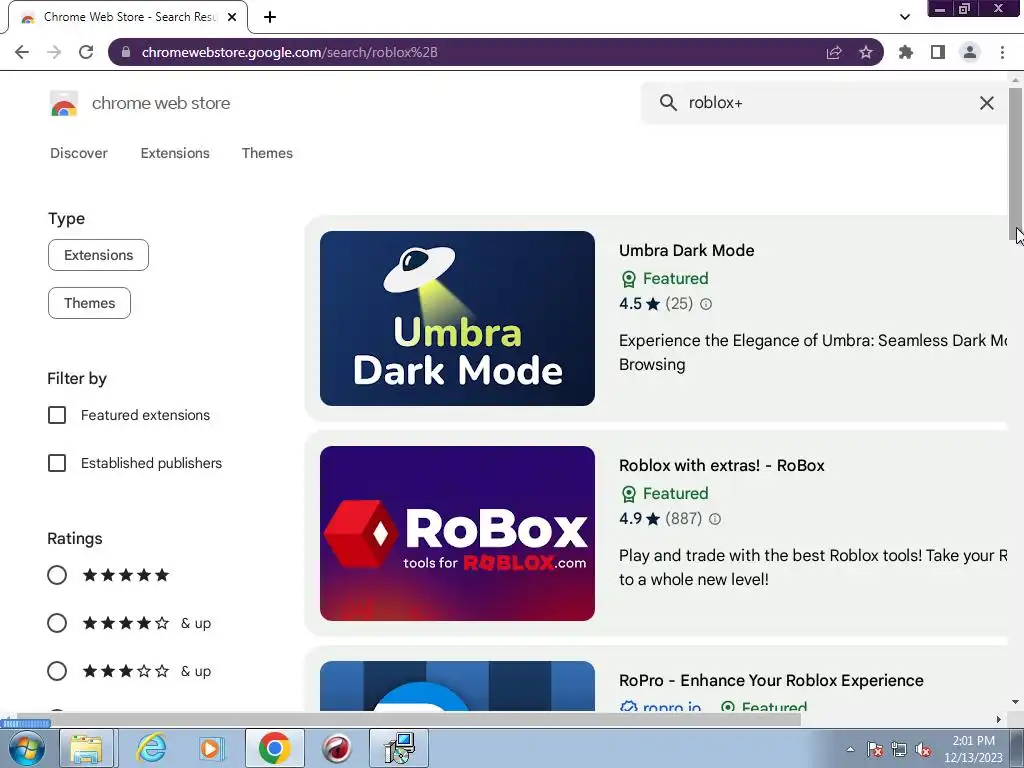The height and width of the screenshot is (768, 1024).
Task: Click the taskbar clock showing 2:01 PM
Action: tap(973, 749)
